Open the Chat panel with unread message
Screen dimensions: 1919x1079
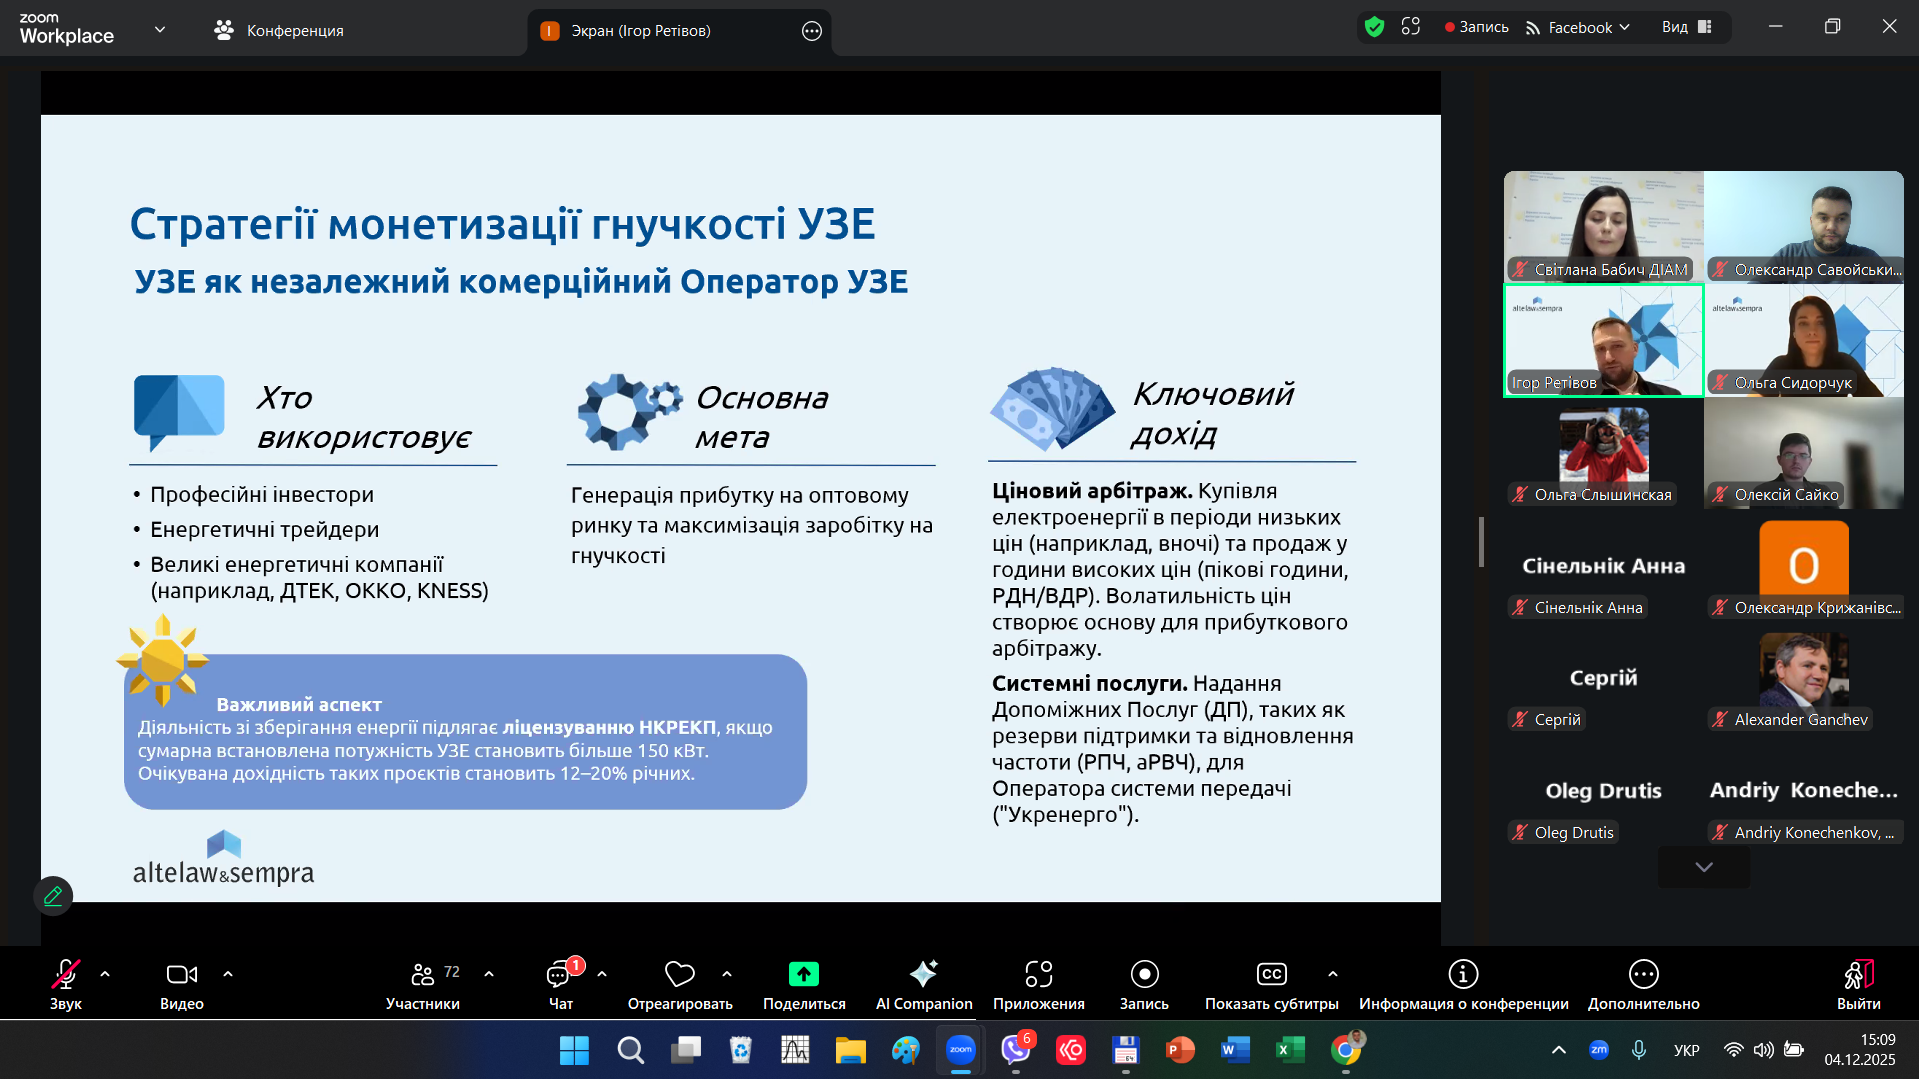click(x=560, y=984)
